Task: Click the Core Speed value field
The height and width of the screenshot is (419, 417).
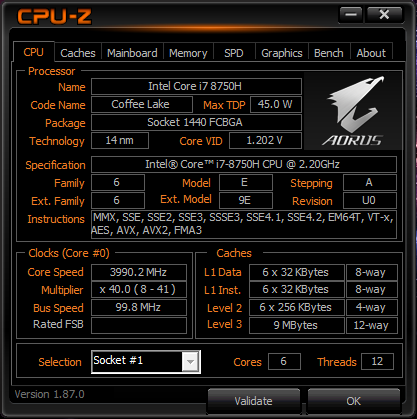Action: (139, 272)
